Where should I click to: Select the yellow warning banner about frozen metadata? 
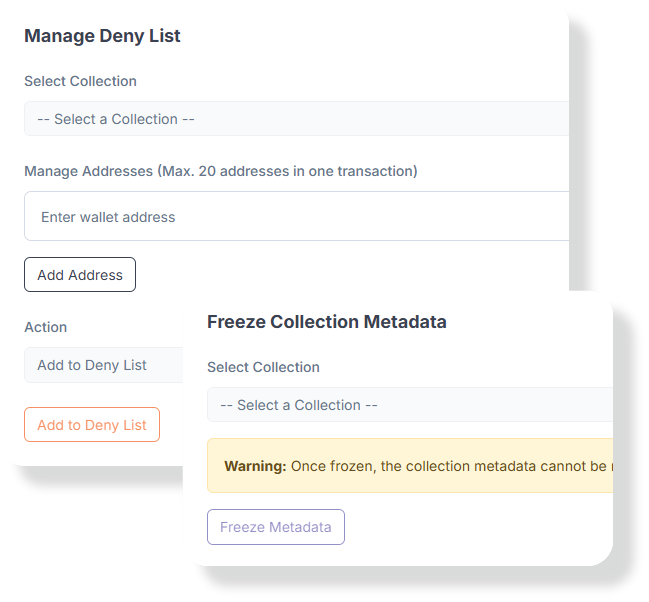(410, 465)
